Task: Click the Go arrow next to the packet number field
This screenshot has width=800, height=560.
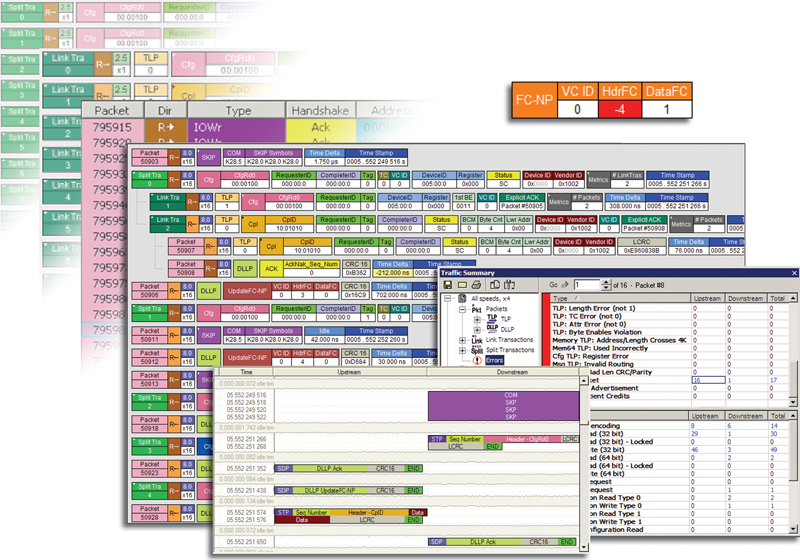Action: tap(565, 285)
